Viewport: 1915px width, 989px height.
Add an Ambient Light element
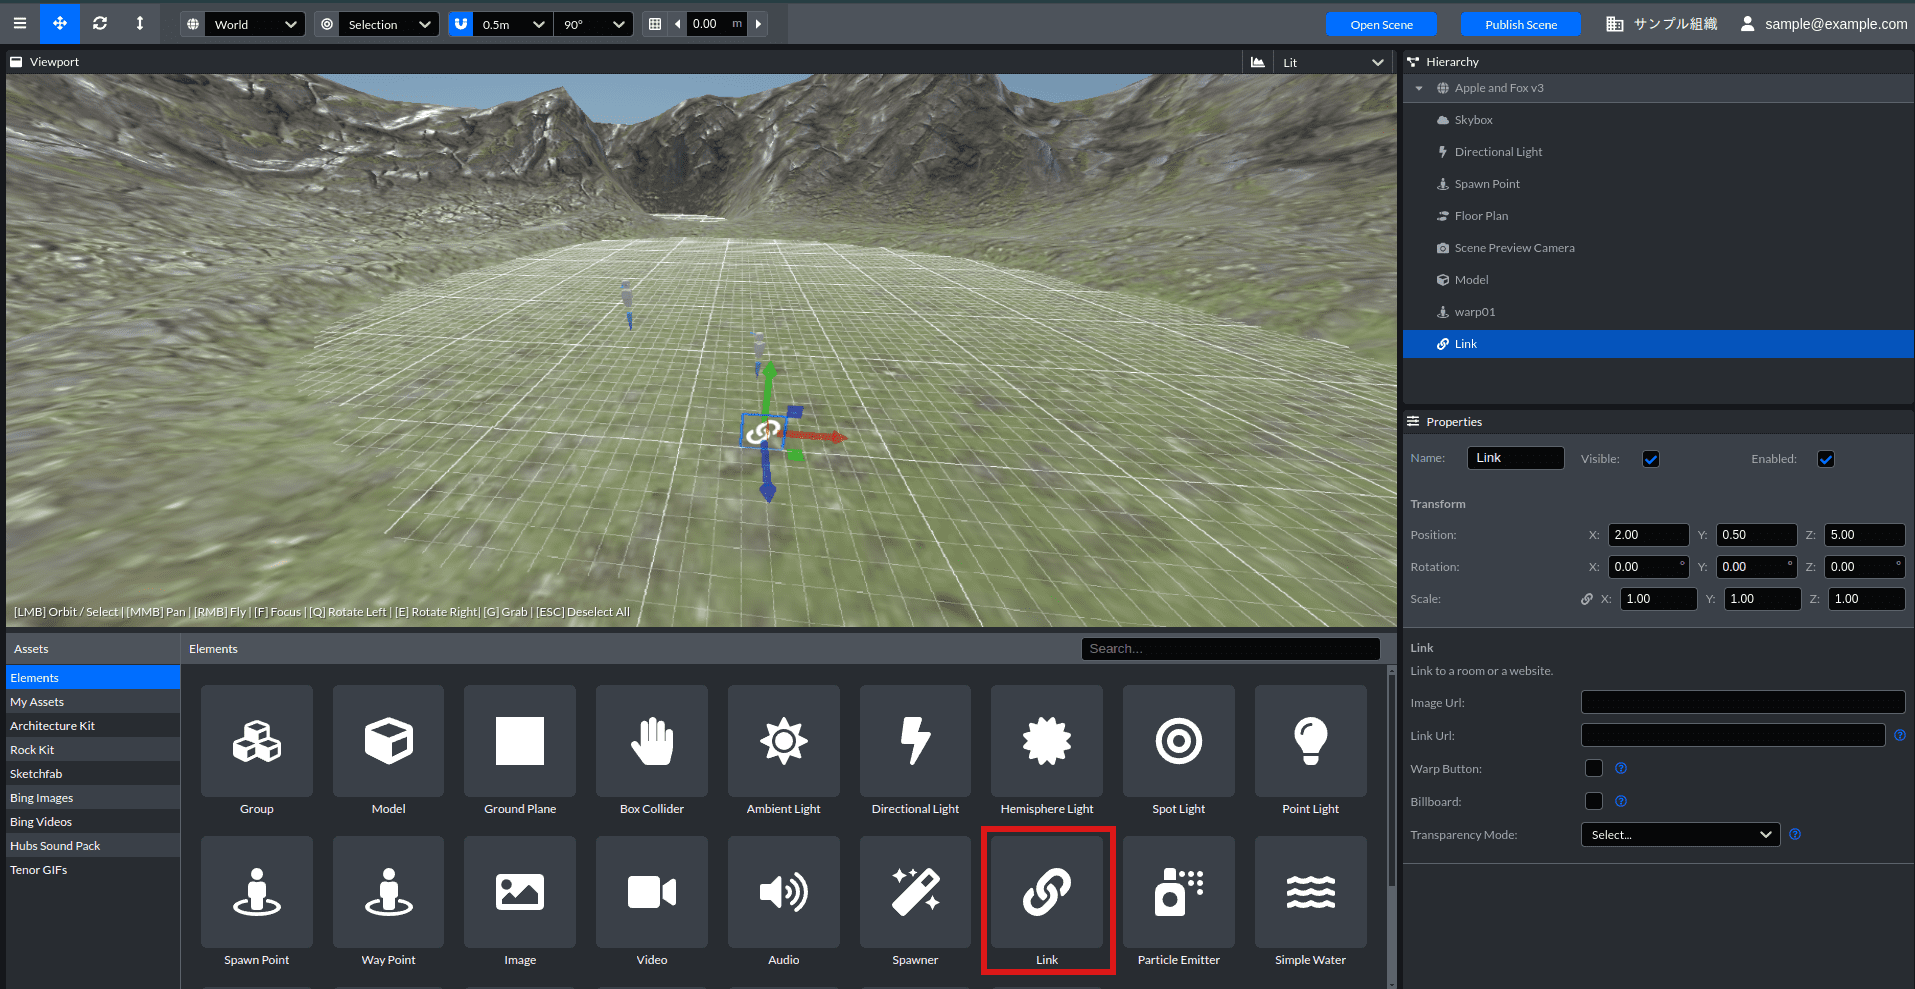coord(783,741)
